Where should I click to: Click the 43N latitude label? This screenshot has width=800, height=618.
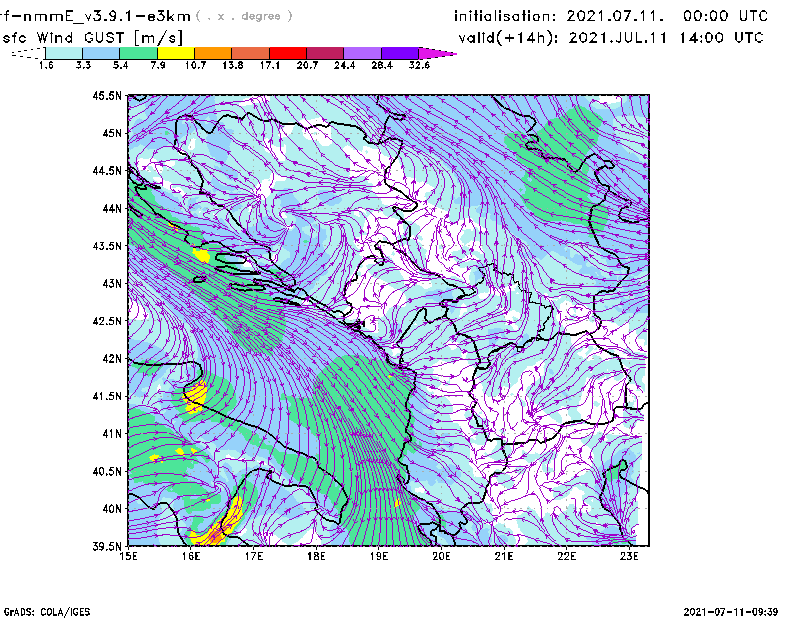pyautogui.click(x=113, y=283)
